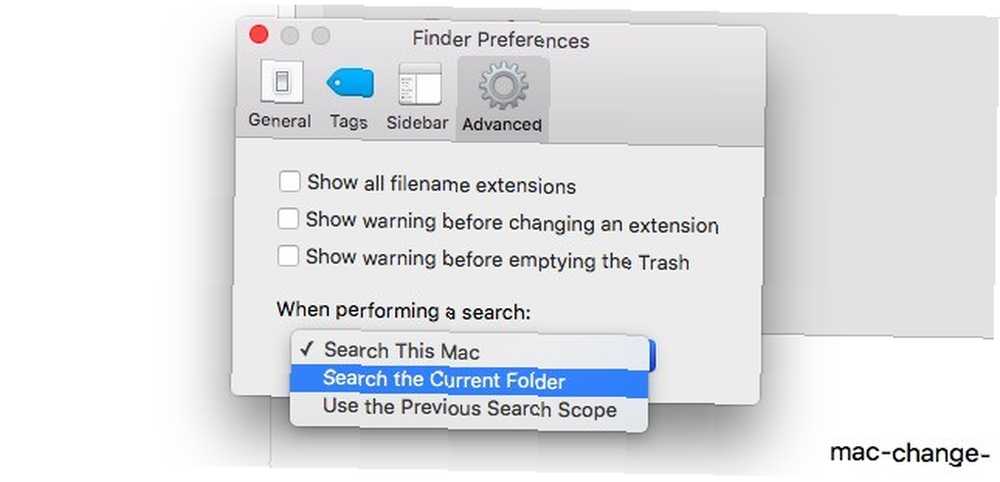Screen dimensions: 1000x482
Task: Click the red close window button
Action: click(258, 35)
